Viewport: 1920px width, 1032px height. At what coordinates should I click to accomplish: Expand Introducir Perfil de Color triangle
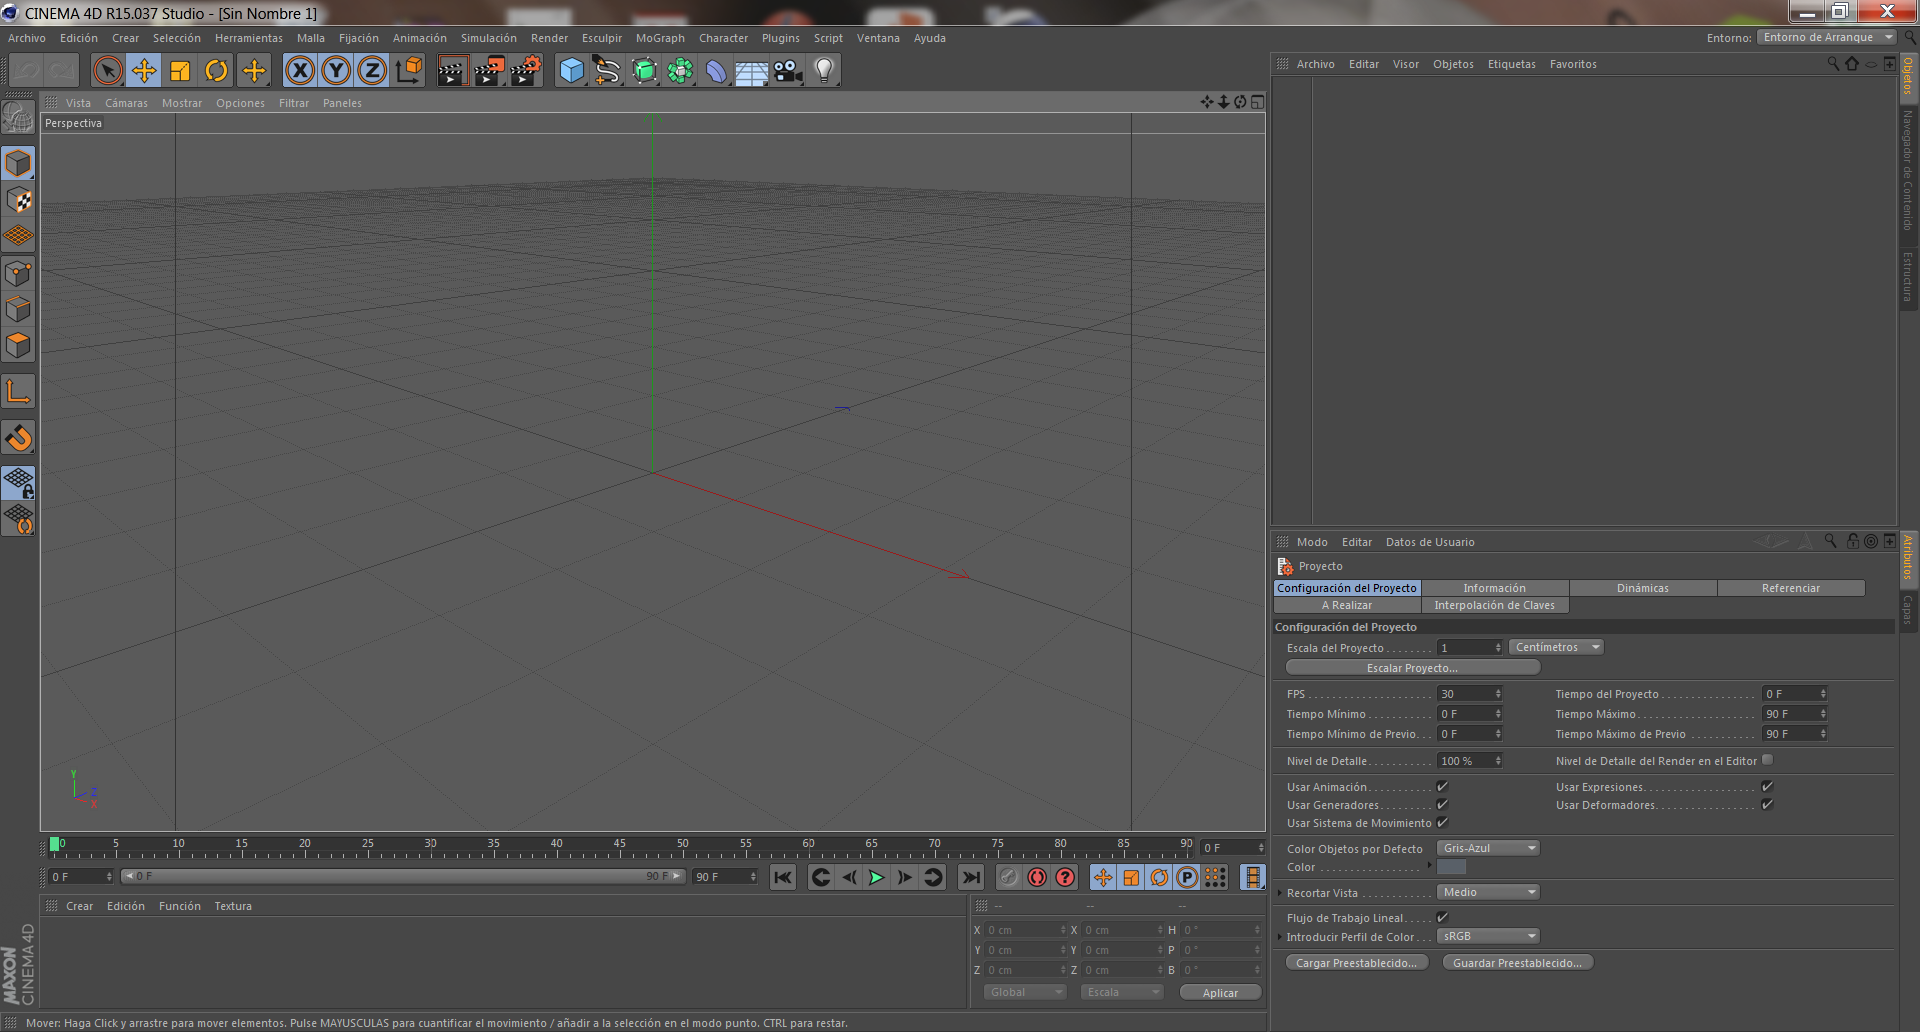(x=1280, y=937)
